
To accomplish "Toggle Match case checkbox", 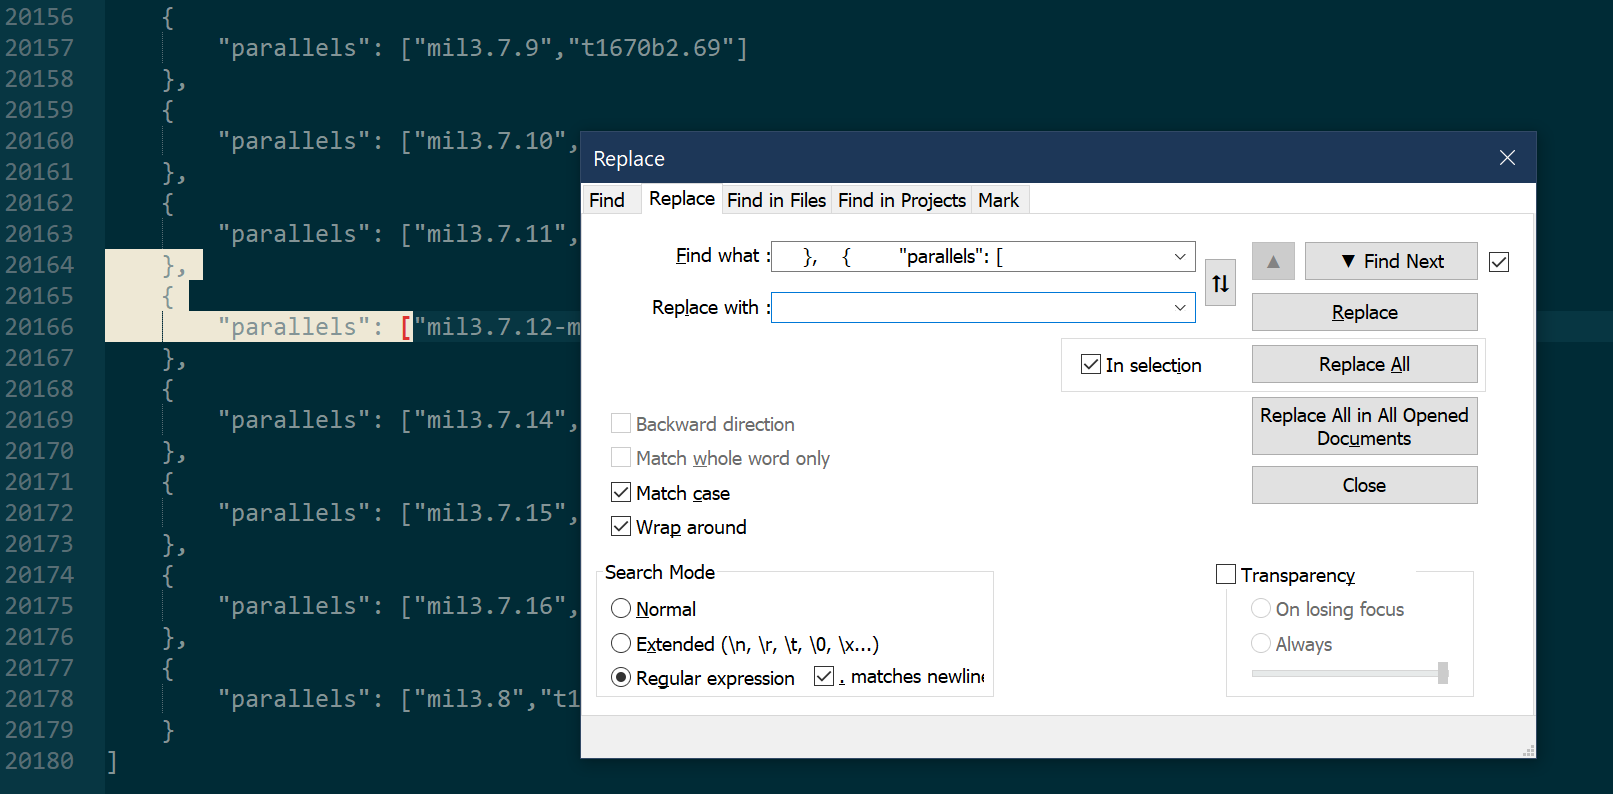I will (621, 492).
